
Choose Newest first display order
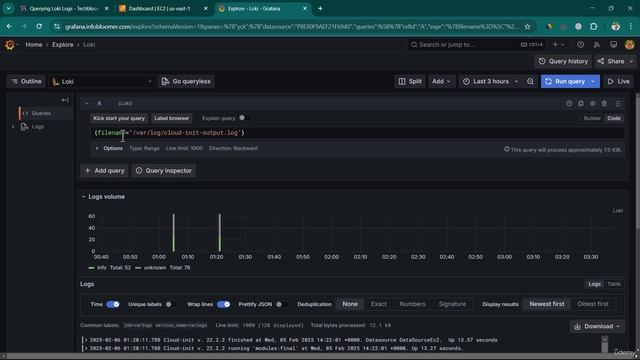[x=547, y=304]
